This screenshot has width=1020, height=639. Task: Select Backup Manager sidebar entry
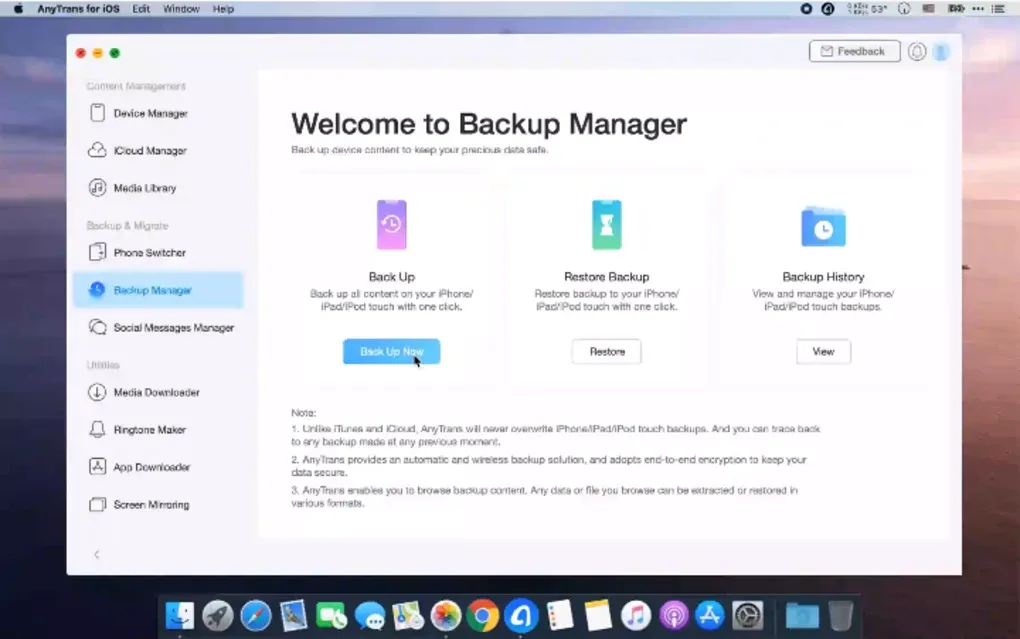157,290
